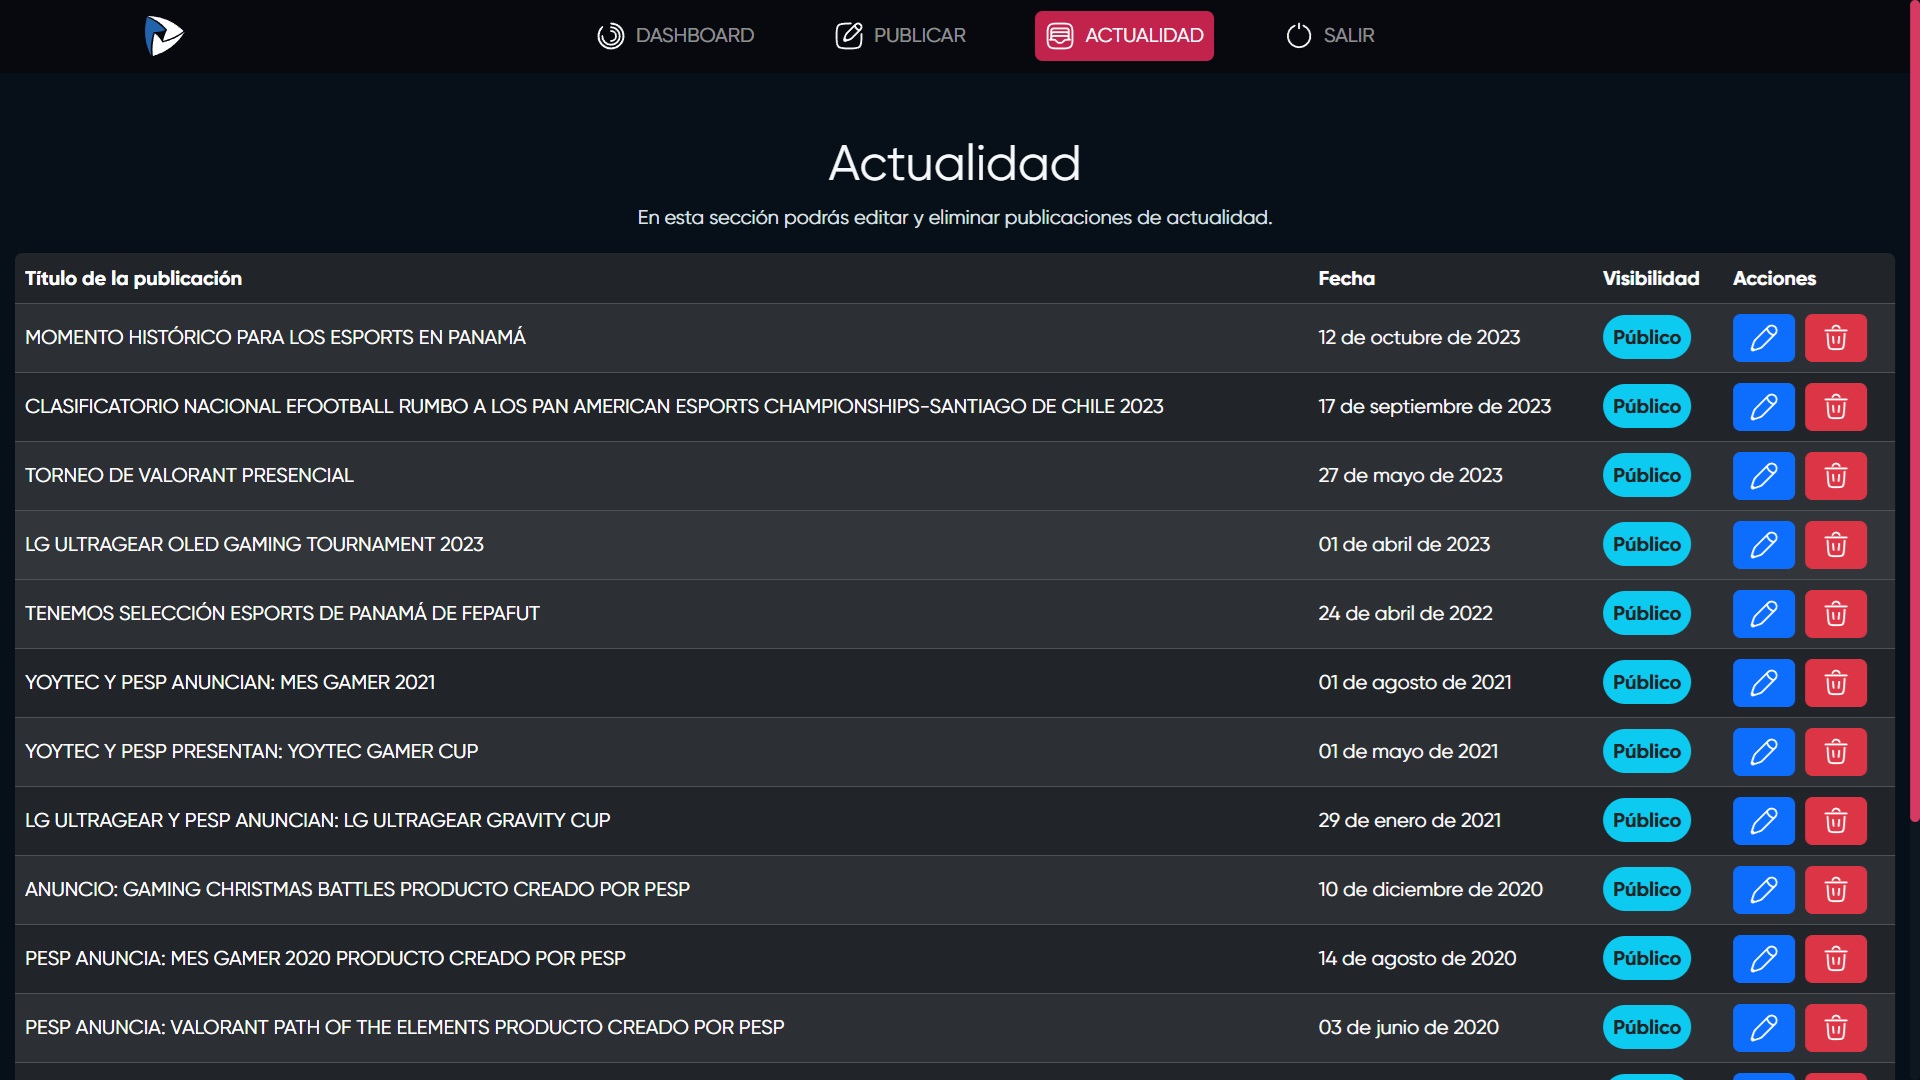Edit the Mes Gamer 2021 post

1764,683
